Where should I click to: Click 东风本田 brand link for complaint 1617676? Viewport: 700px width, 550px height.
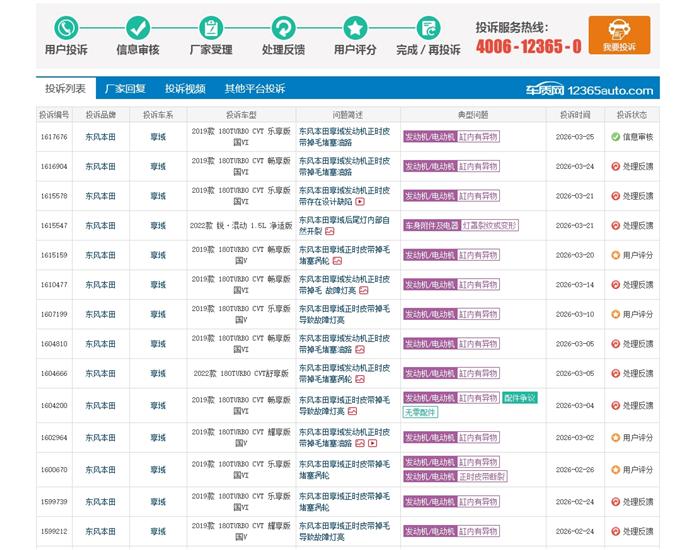(x=100, y=137)
